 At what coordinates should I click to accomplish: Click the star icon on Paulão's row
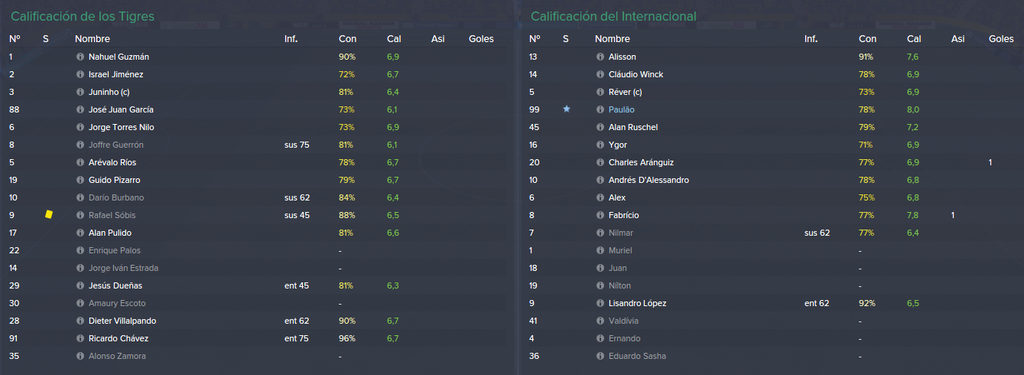[x=566, y=109]
